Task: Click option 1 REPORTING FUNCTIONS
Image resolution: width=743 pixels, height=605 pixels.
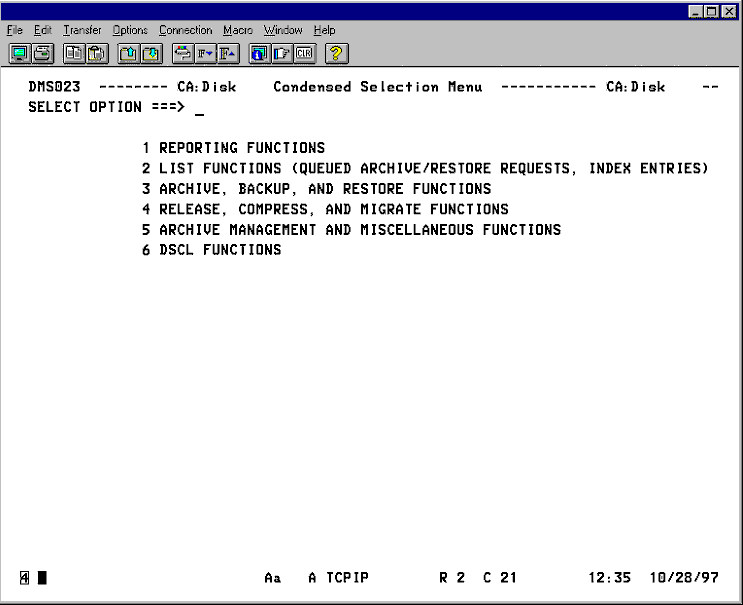Action: [x=234, y=148]
